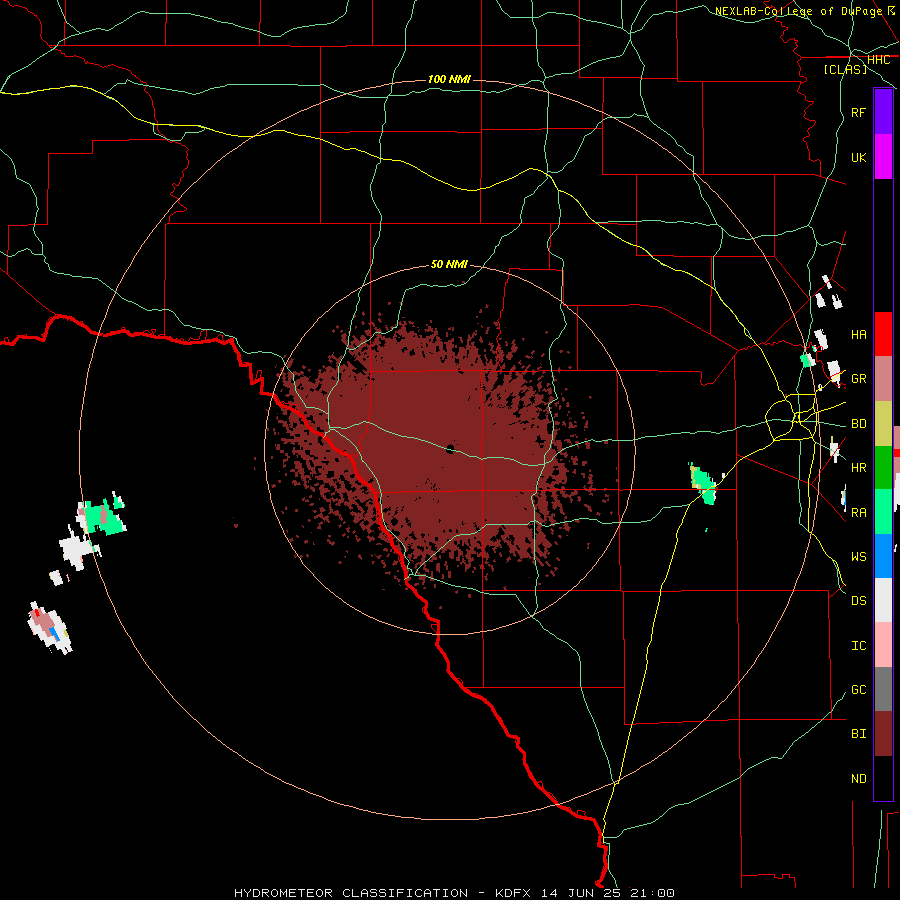Click the WS blue legend swatch
The image size is (900, 900).
tap(883, 556)
